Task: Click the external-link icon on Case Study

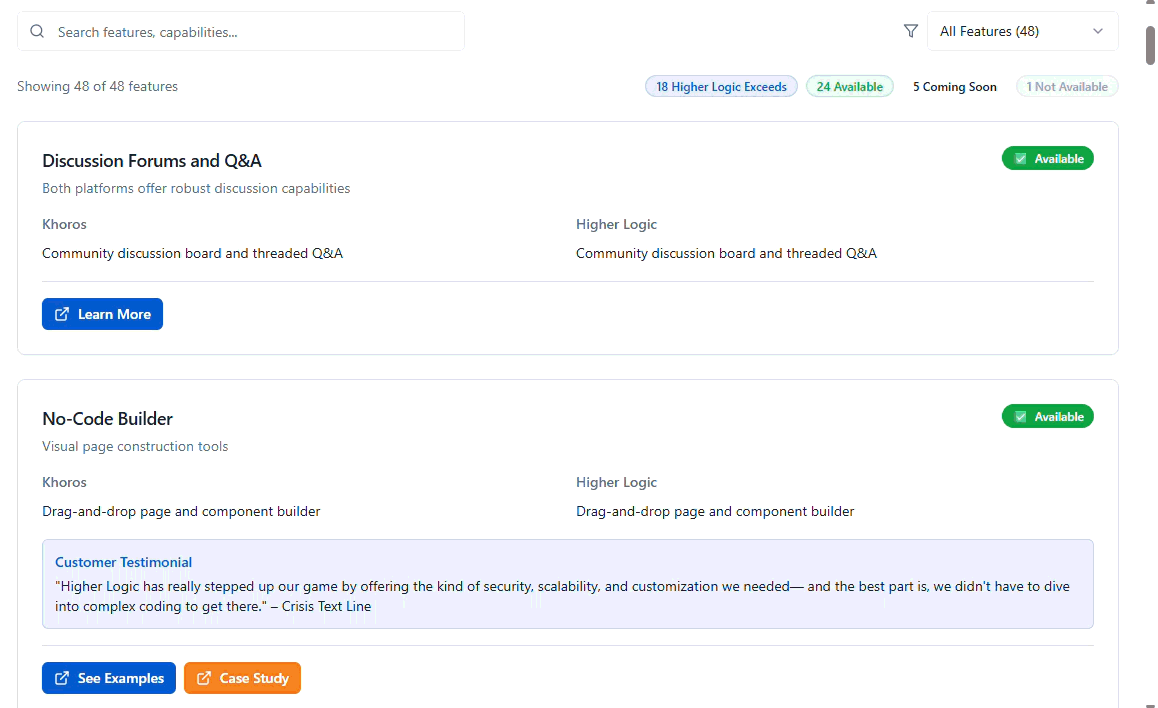Action: [204, 678]
